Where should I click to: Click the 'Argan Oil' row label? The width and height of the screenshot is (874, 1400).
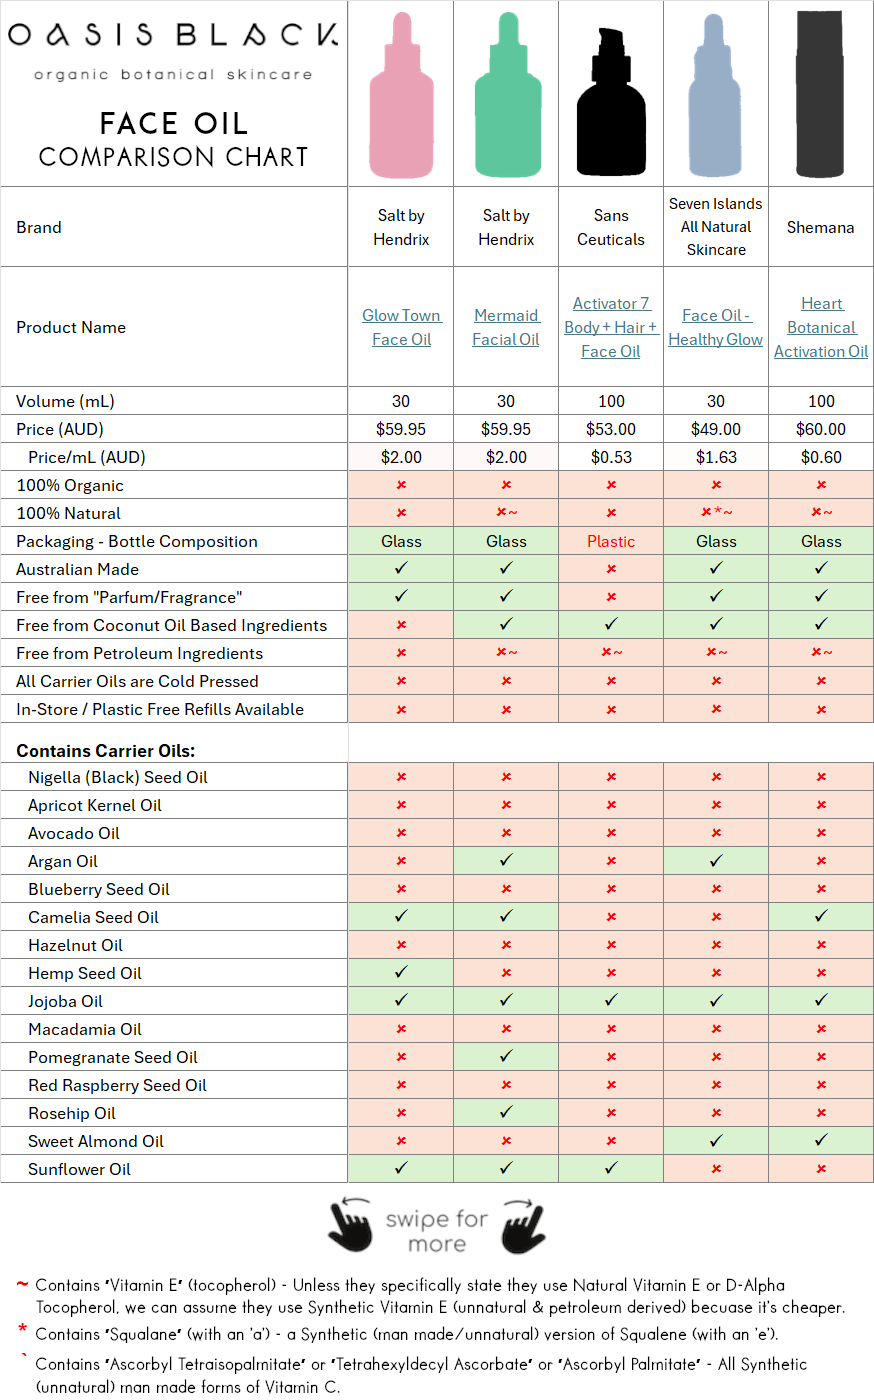[x=63, y=861]
